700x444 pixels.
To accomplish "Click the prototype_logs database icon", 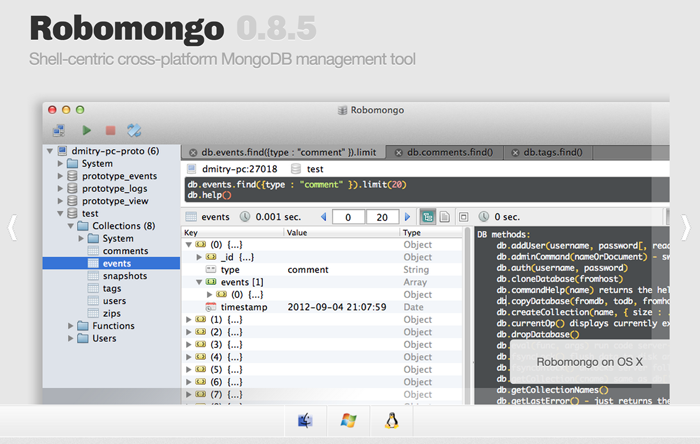I will point(72,188).
